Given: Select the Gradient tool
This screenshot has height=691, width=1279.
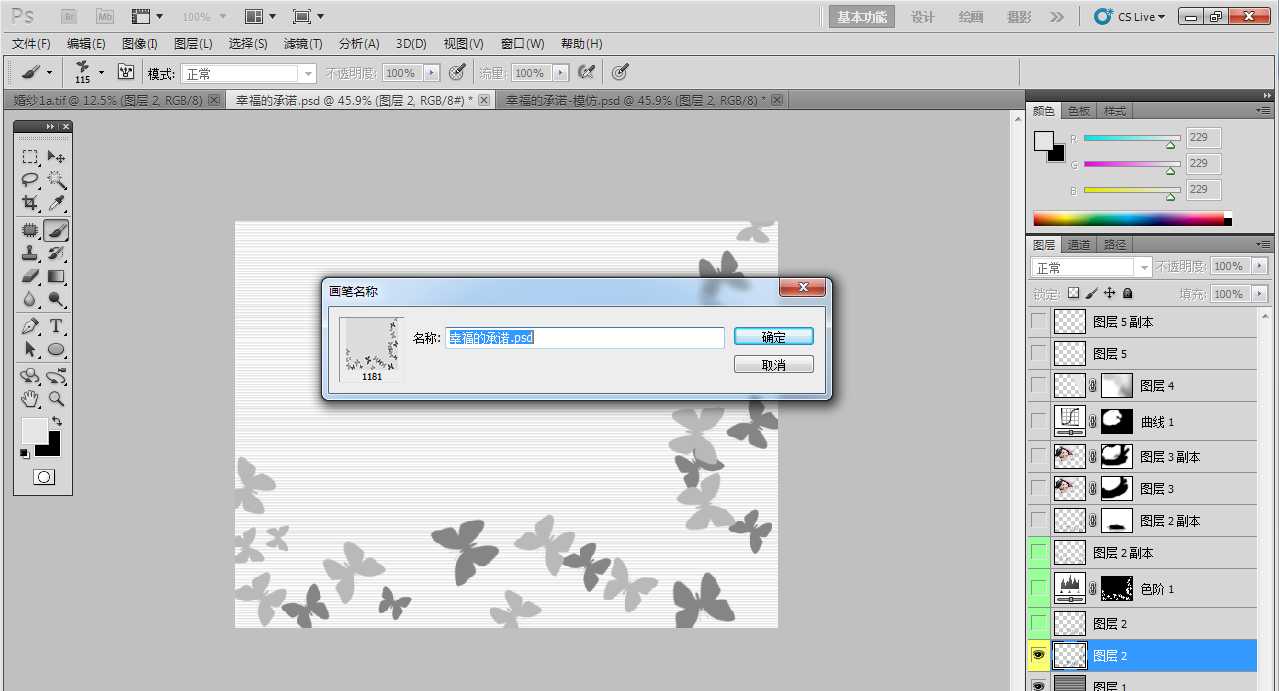Looking at the screenshot, I should tap(57, 276).
